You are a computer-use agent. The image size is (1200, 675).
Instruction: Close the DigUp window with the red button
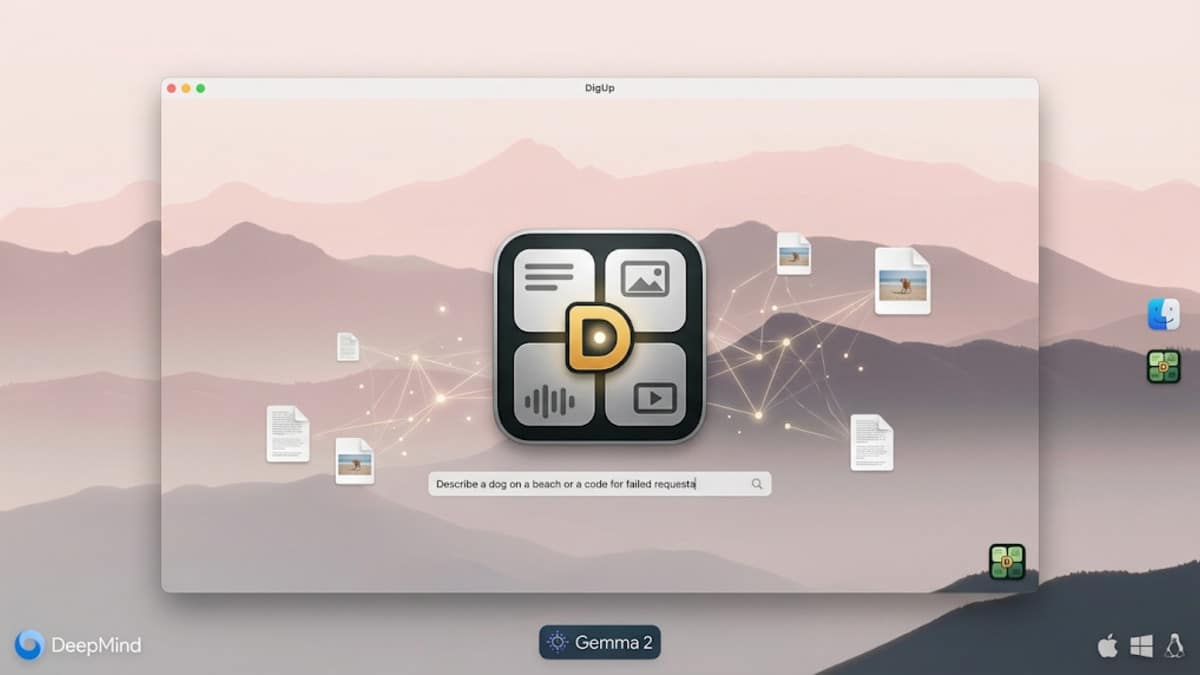(x=172, y=88)
